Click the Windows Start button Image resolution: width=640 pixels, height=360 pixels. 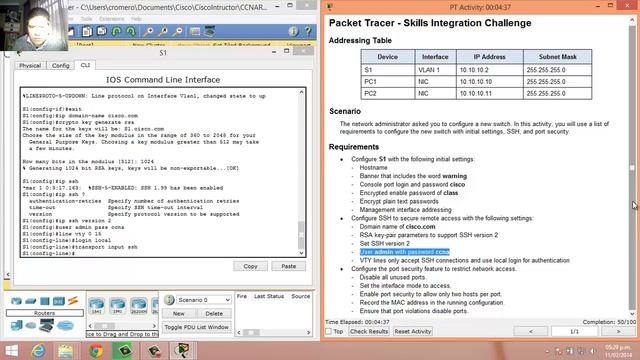click(11, 351)
